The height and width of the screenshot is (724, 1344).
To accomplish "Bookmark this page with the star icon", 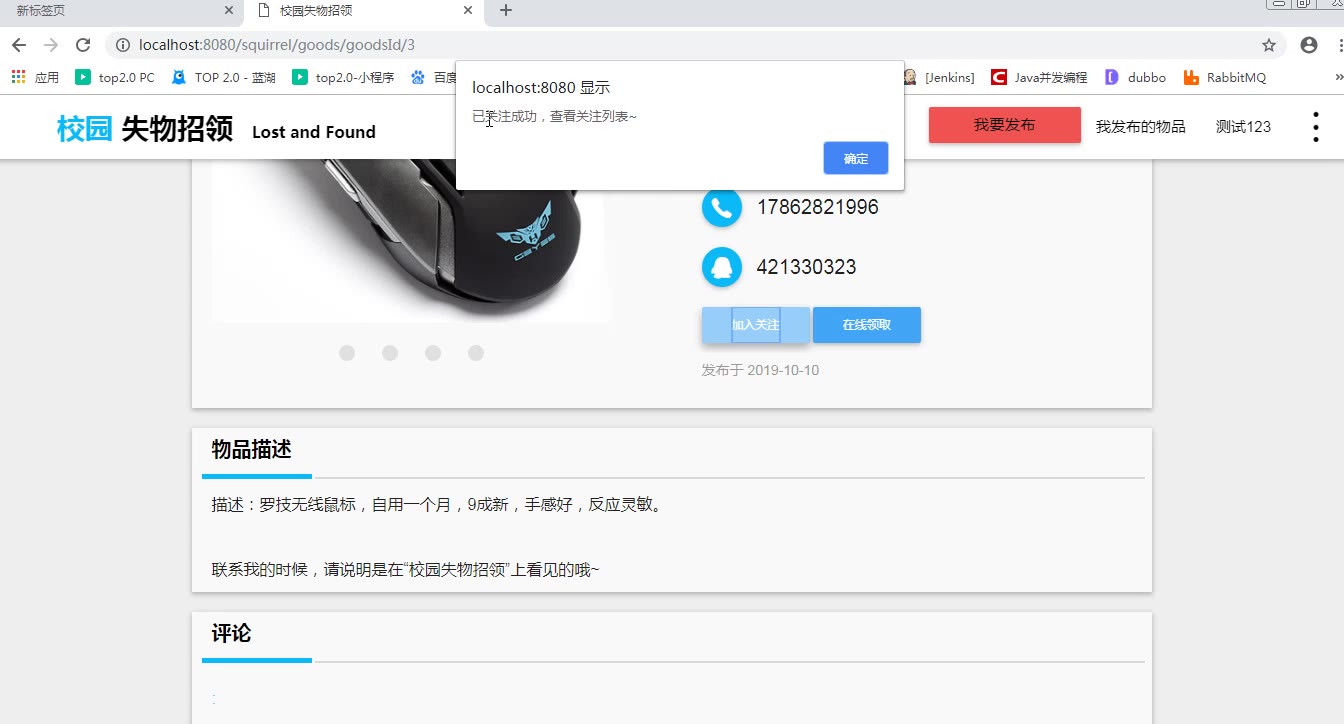I will pyautogui.click(x=1269, y=45).
